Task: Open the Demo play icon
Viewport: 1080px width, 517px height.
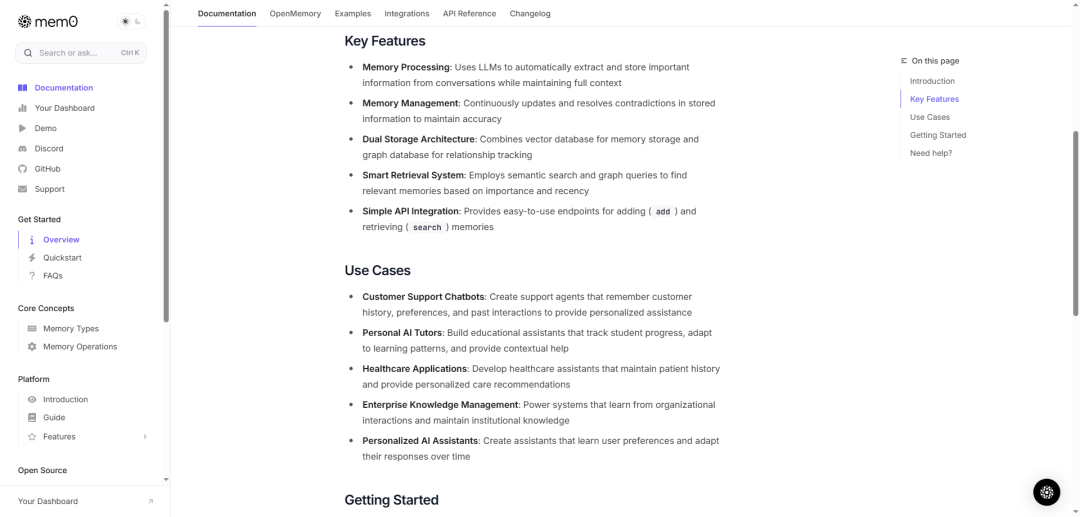Action: (23, 128)
